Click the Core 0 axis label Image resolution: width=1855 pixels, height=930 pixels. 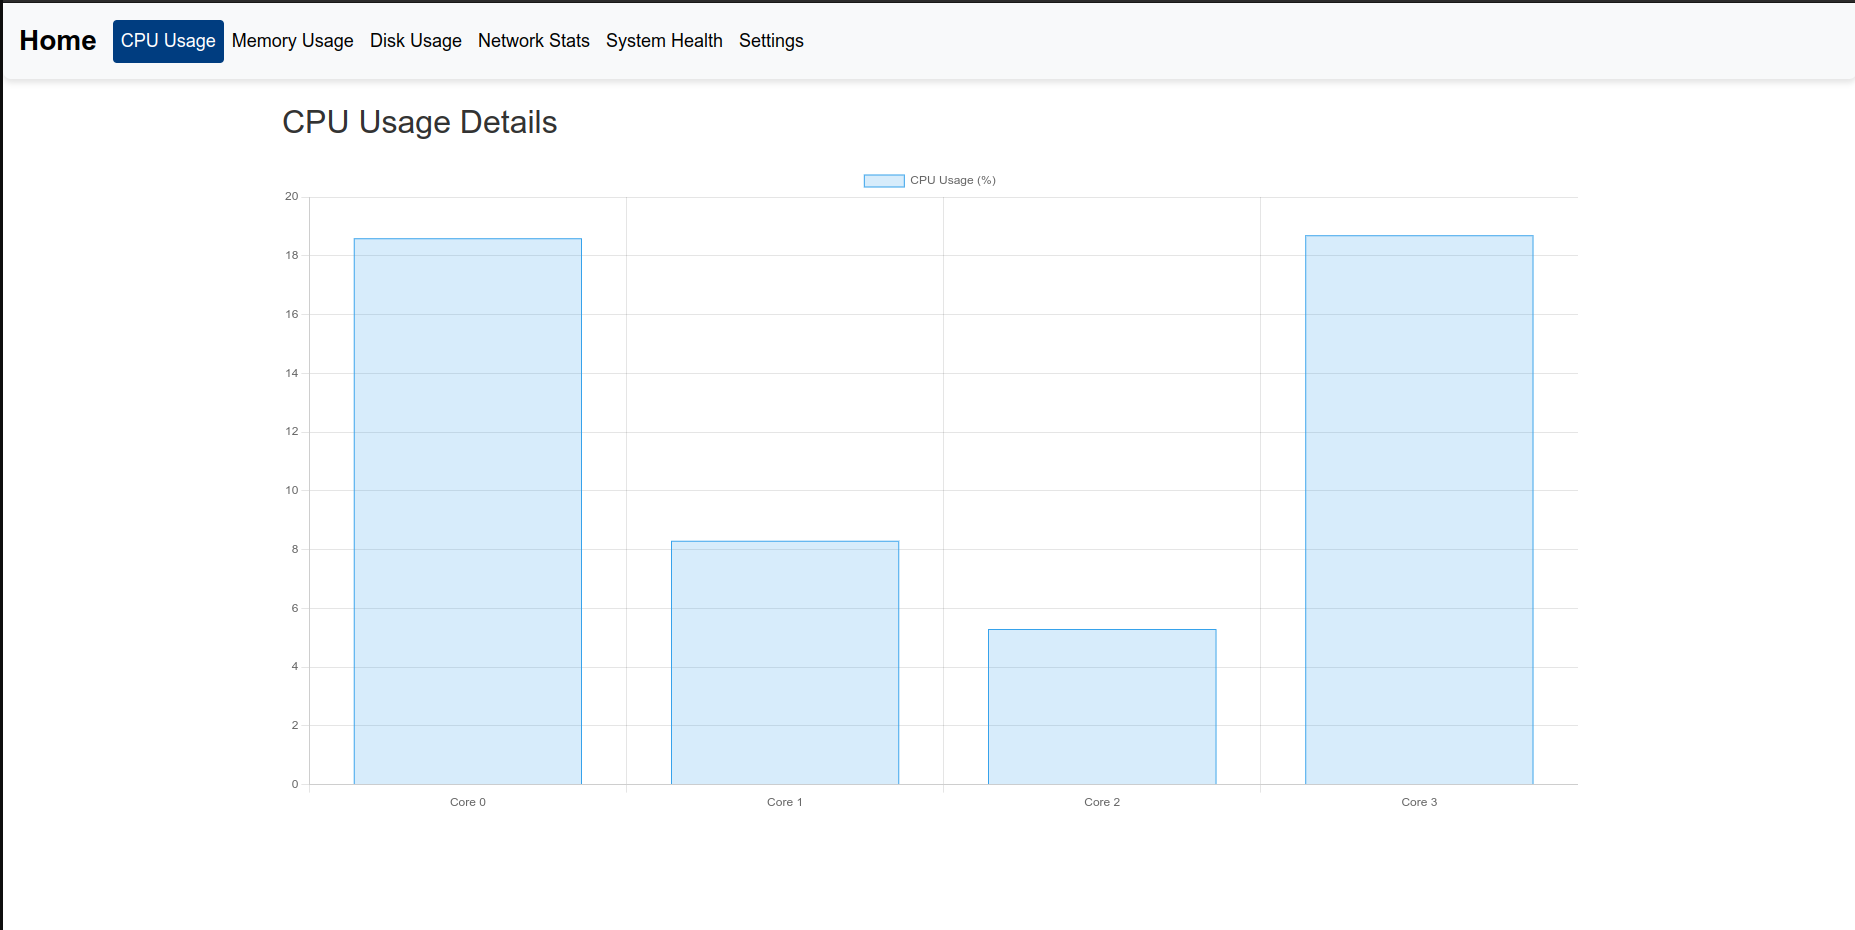(467, 802)
